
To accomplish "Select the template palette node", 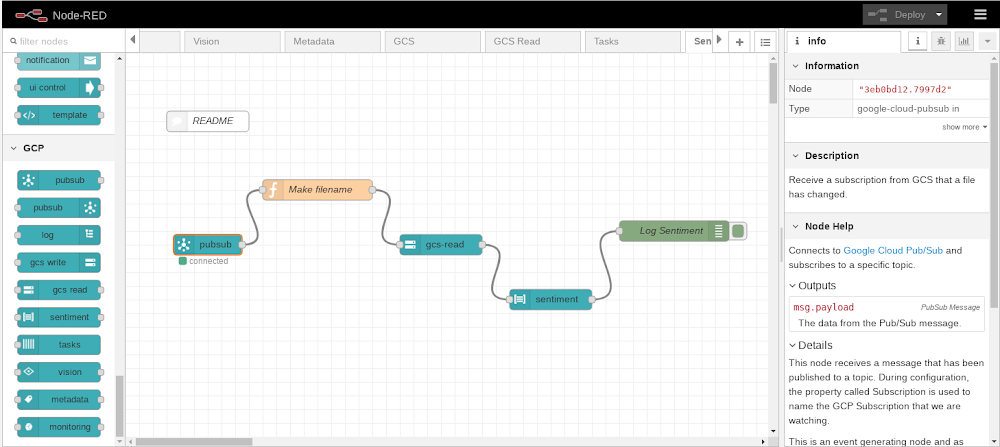I will pos(59,115).
